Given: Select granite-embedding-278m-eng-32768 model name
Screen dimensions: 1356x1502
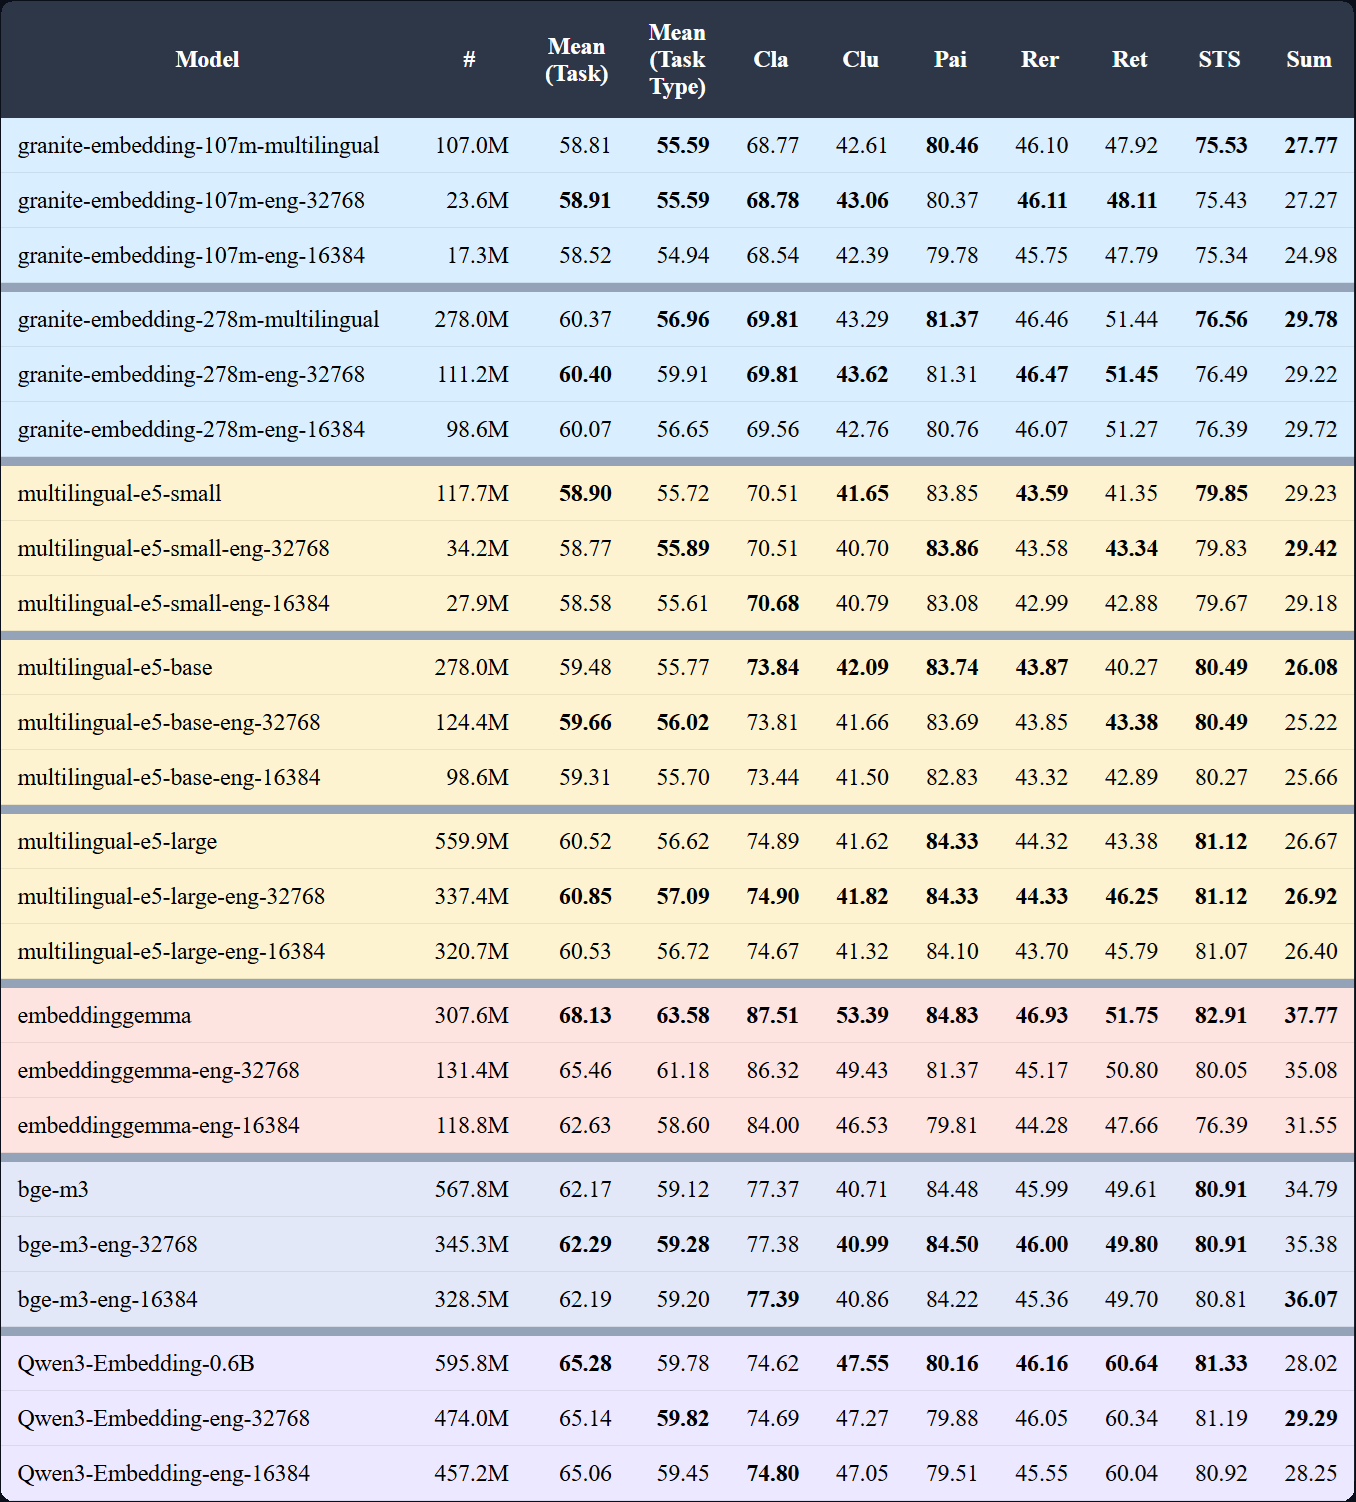Looking at the screenshot, I should coord(191,375).
